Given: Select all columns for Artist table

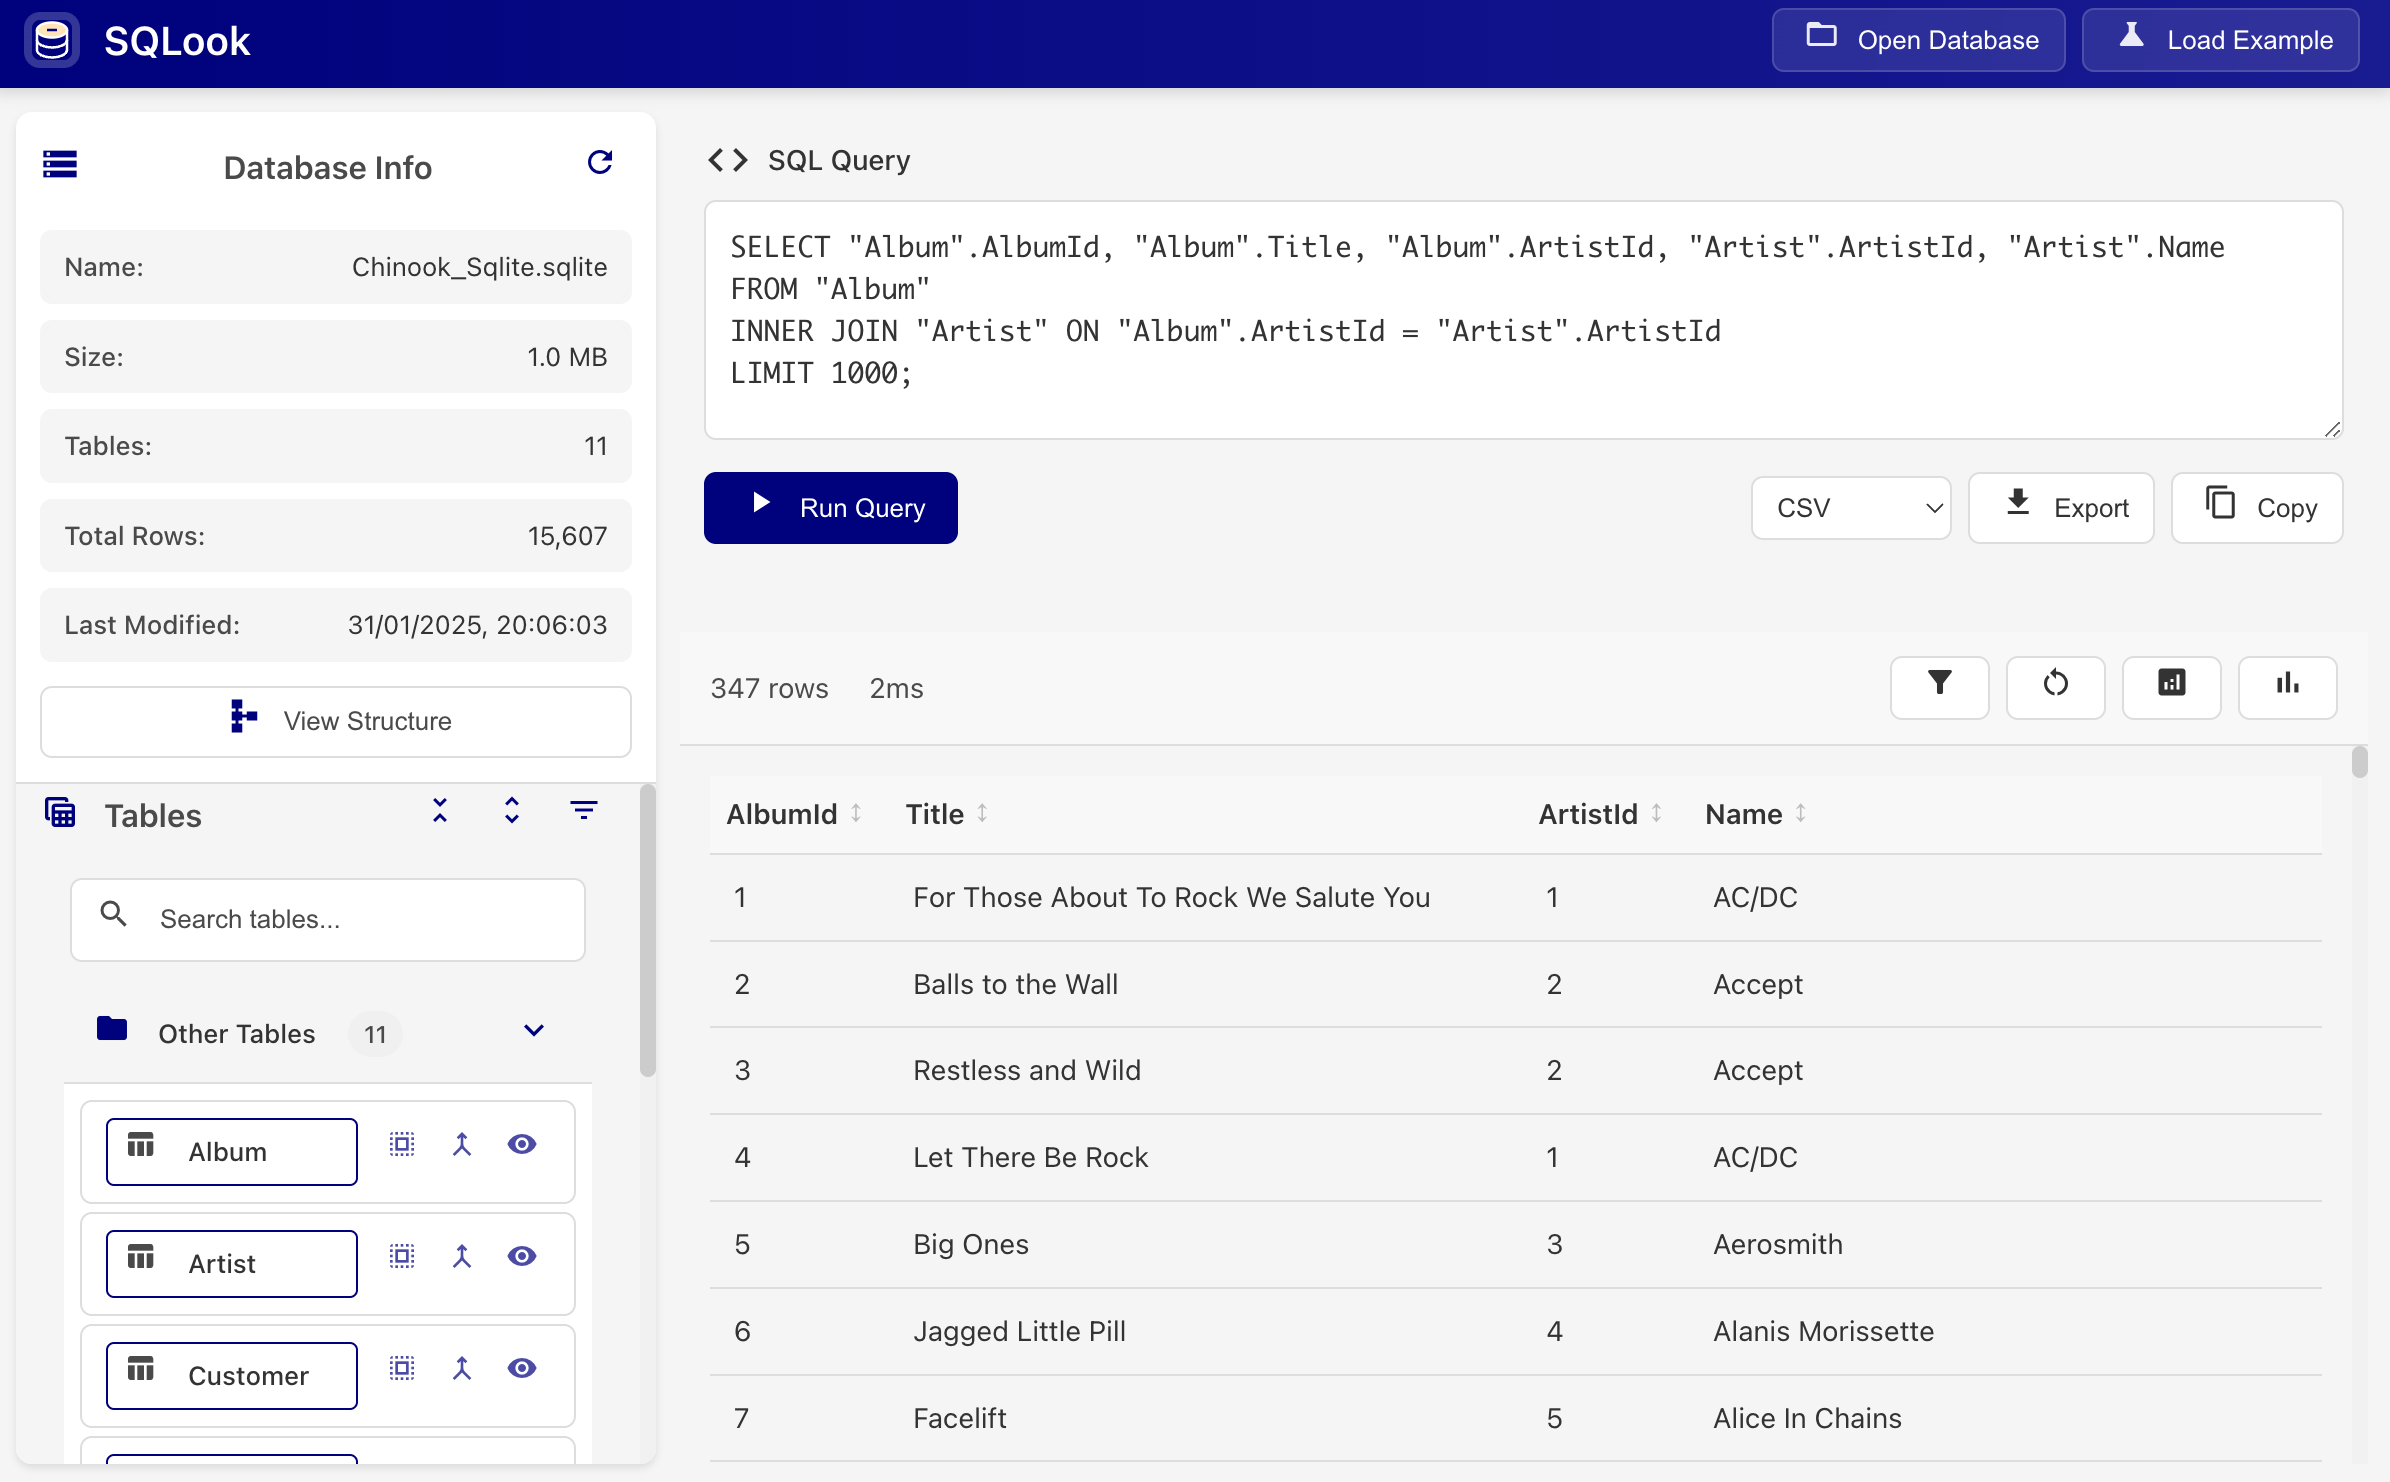Looking at the screenshot, I should [402, 1256].
